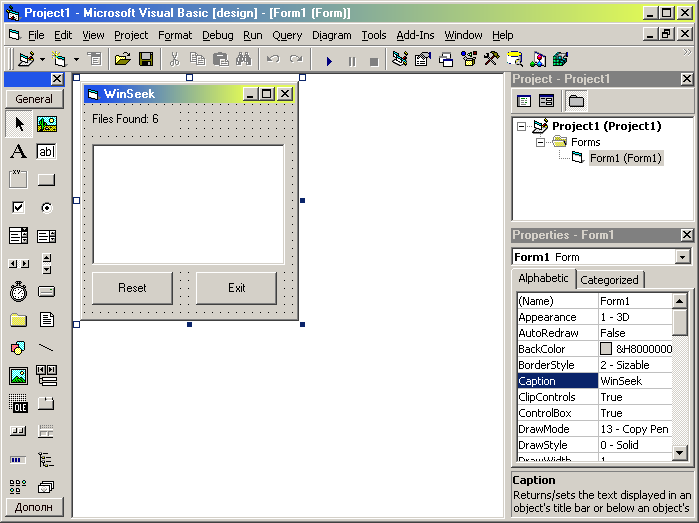This screenshot has height=523, width=699.
Task: Select the Image control tool
Action: (x=18, y=376)
